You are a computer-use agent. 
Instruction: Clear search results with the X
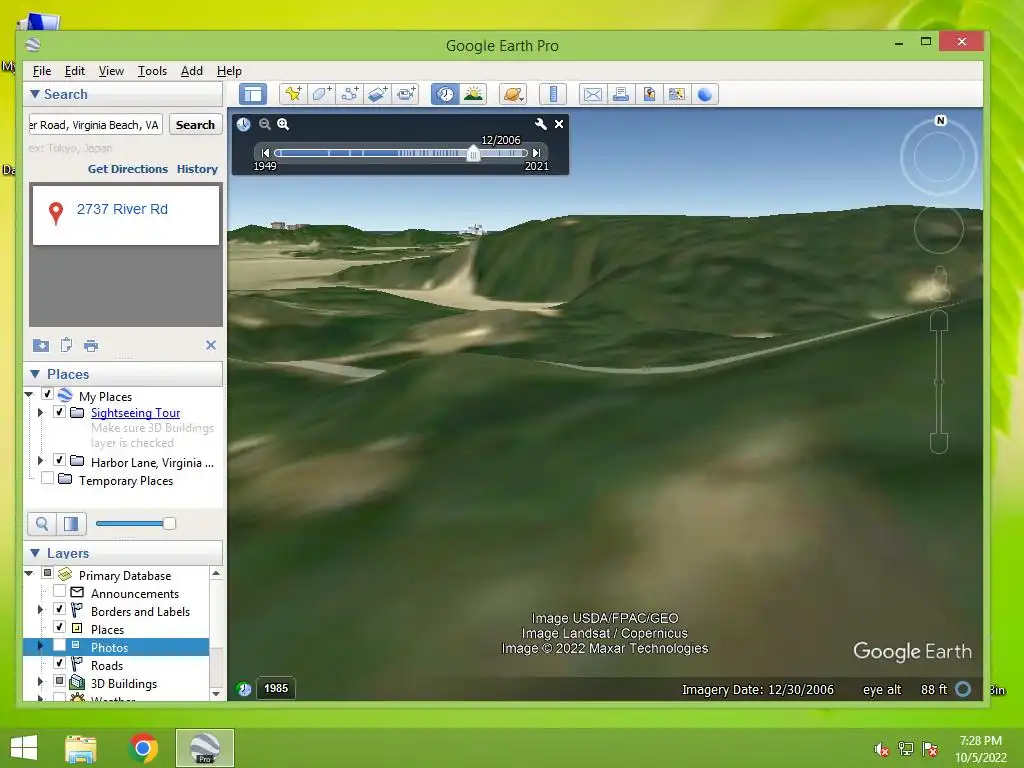click(x=211, y=345)
